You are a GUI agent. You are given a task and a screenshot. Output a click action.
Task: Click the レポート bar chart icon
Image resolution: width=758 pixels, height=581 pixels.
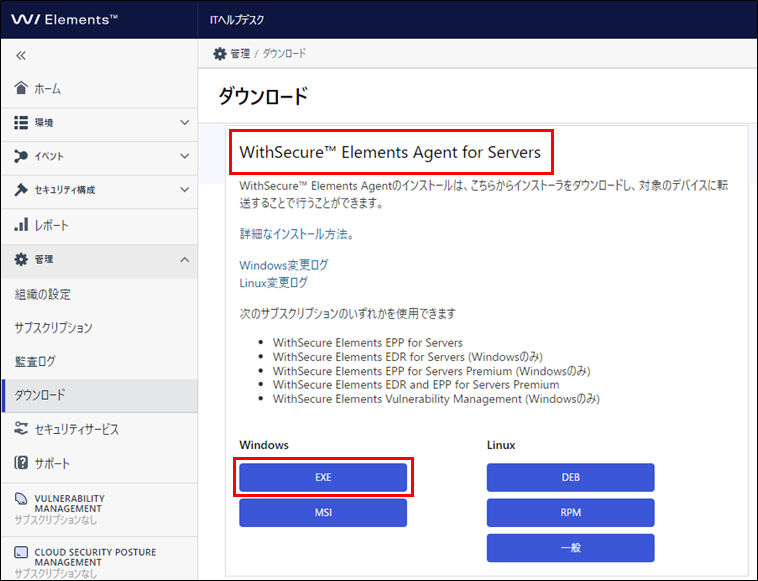[x=21, y=225]
